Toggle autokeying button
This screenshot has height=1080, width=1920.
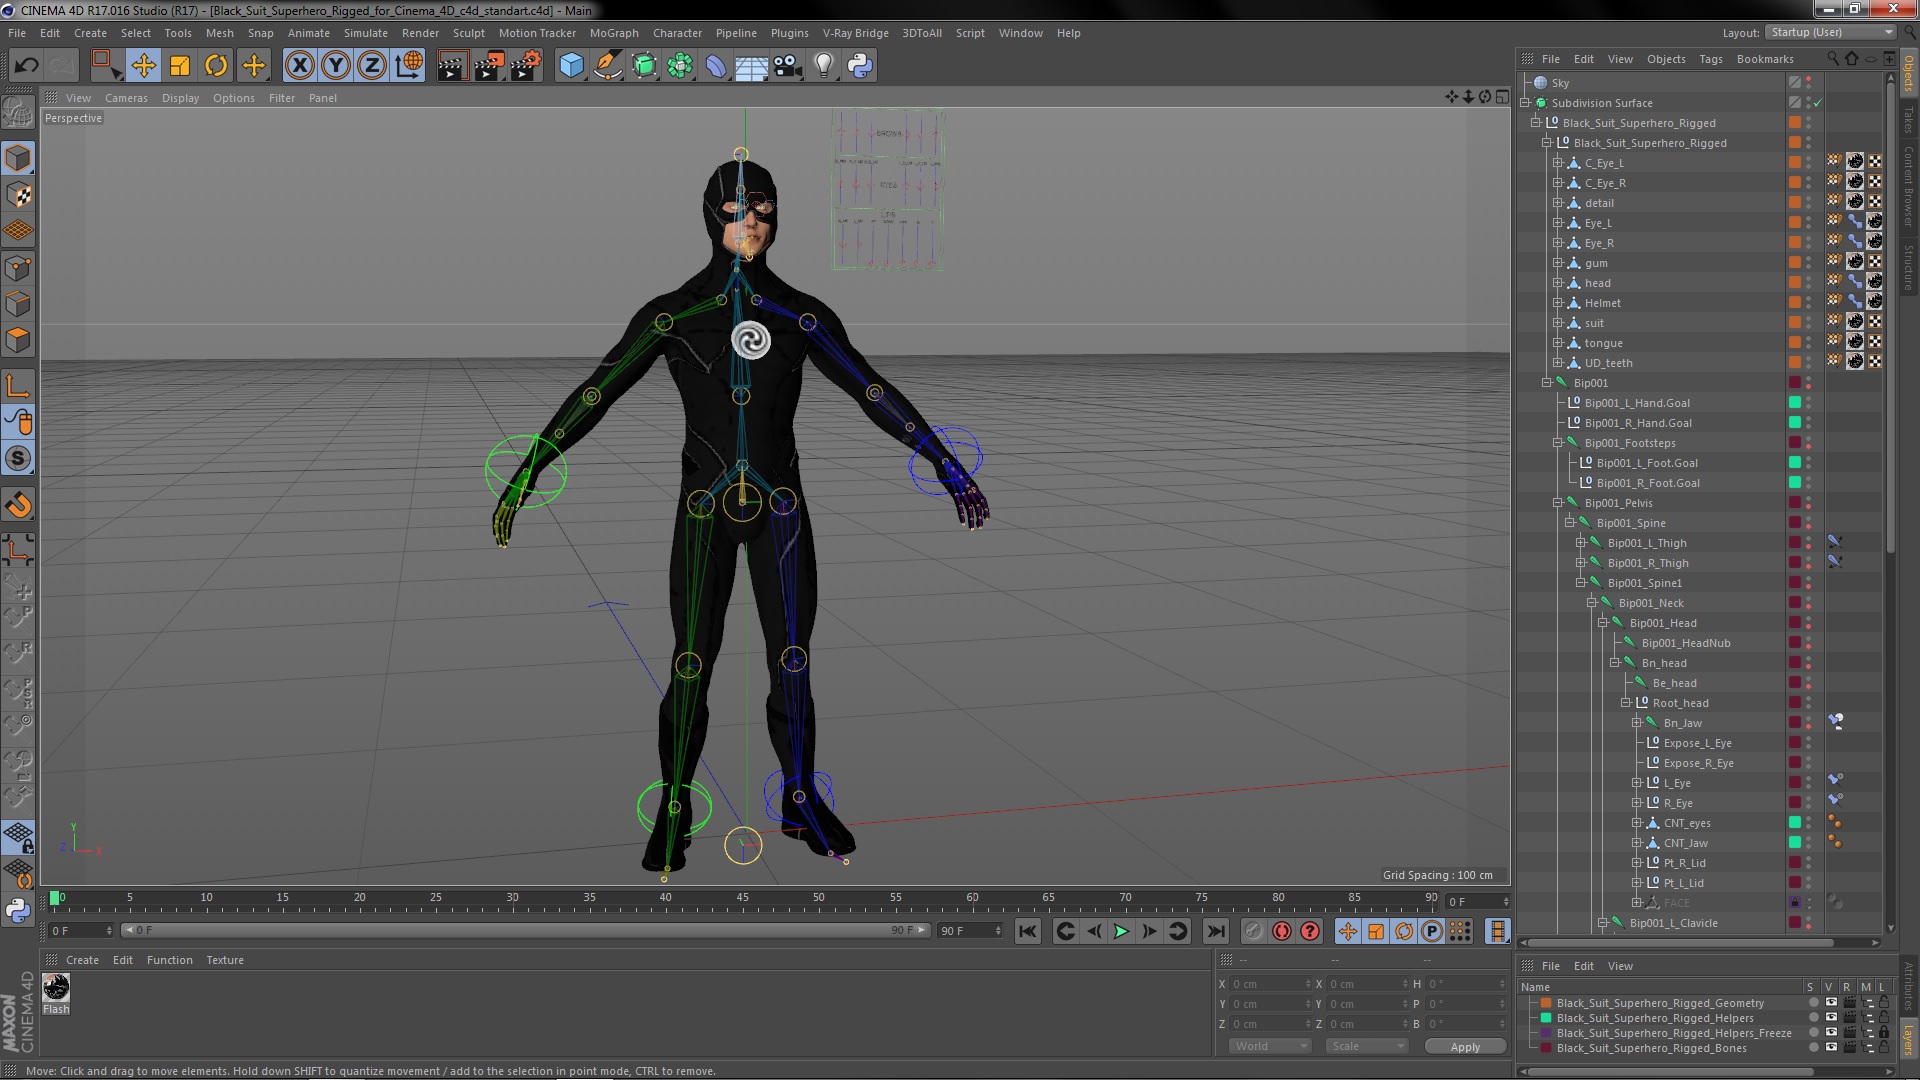[x=1281, y=931]
